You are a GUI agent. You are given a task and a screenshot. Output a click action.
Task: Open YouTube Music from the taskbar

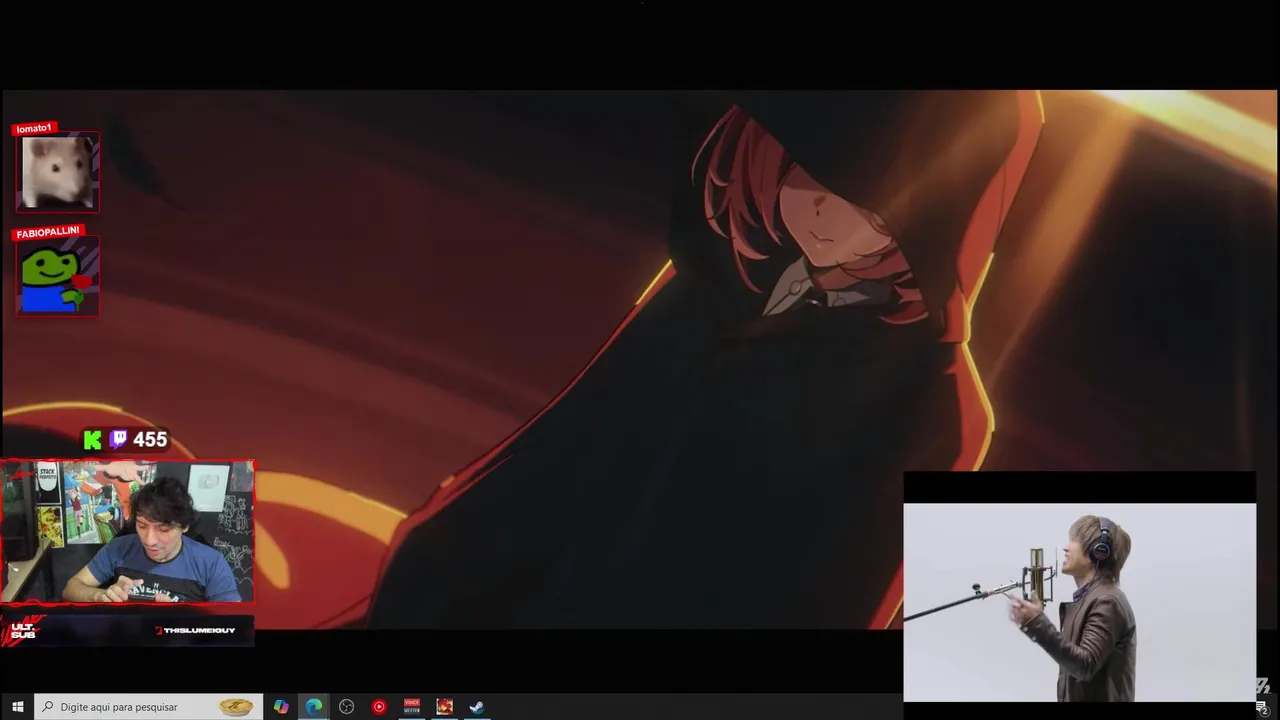[x=379, y=707]
